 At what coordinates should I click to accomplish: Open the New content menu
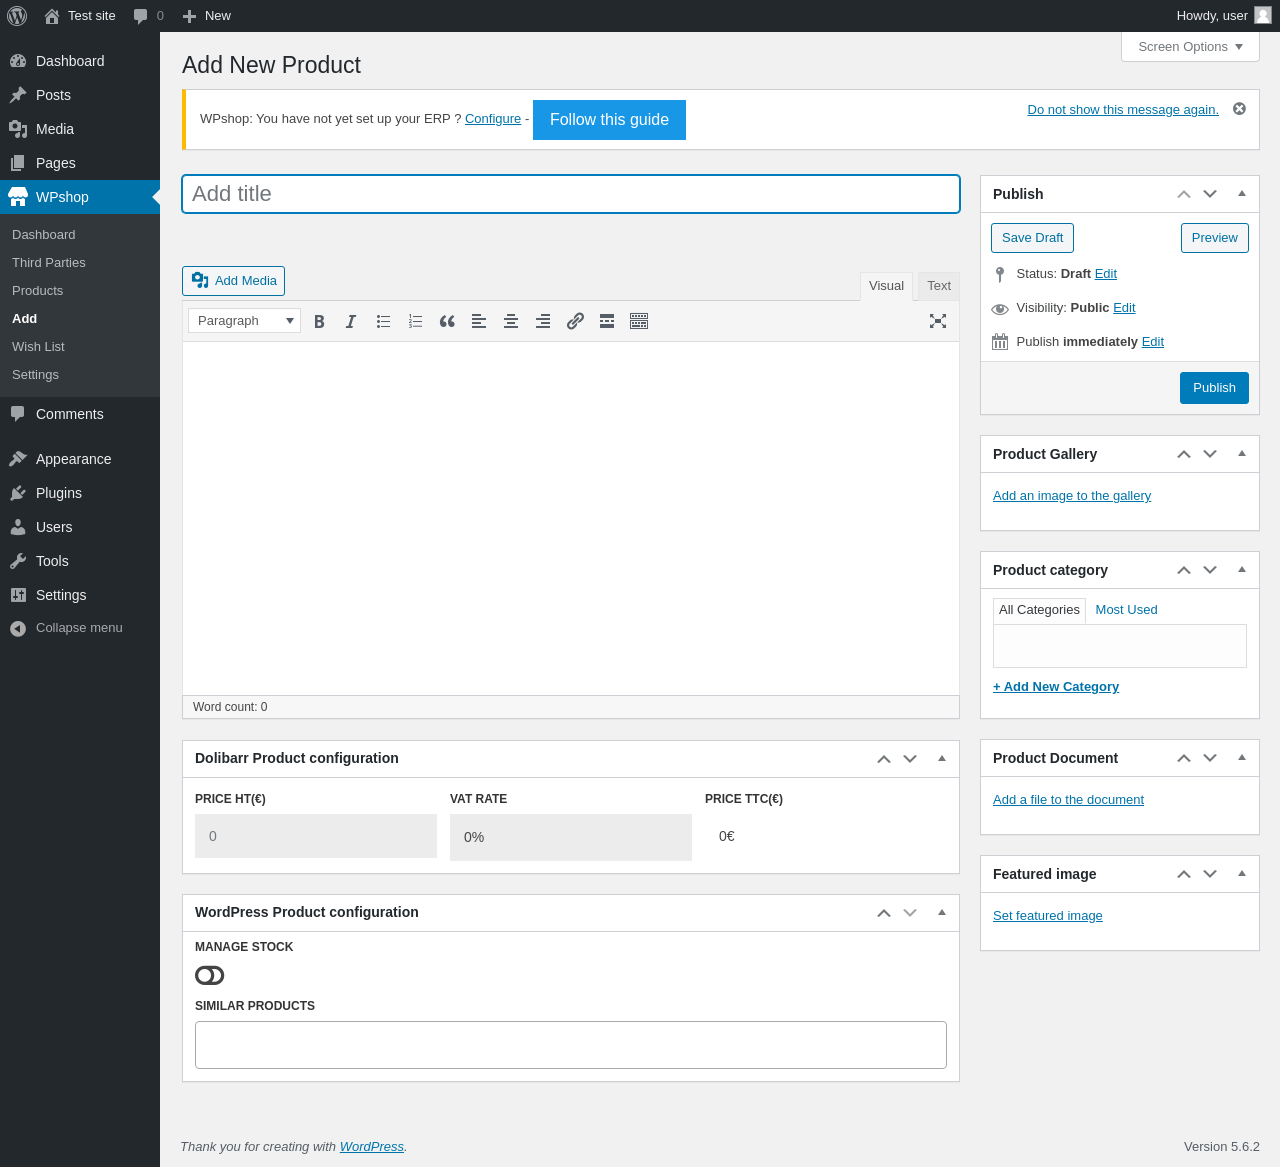point(206,16)
